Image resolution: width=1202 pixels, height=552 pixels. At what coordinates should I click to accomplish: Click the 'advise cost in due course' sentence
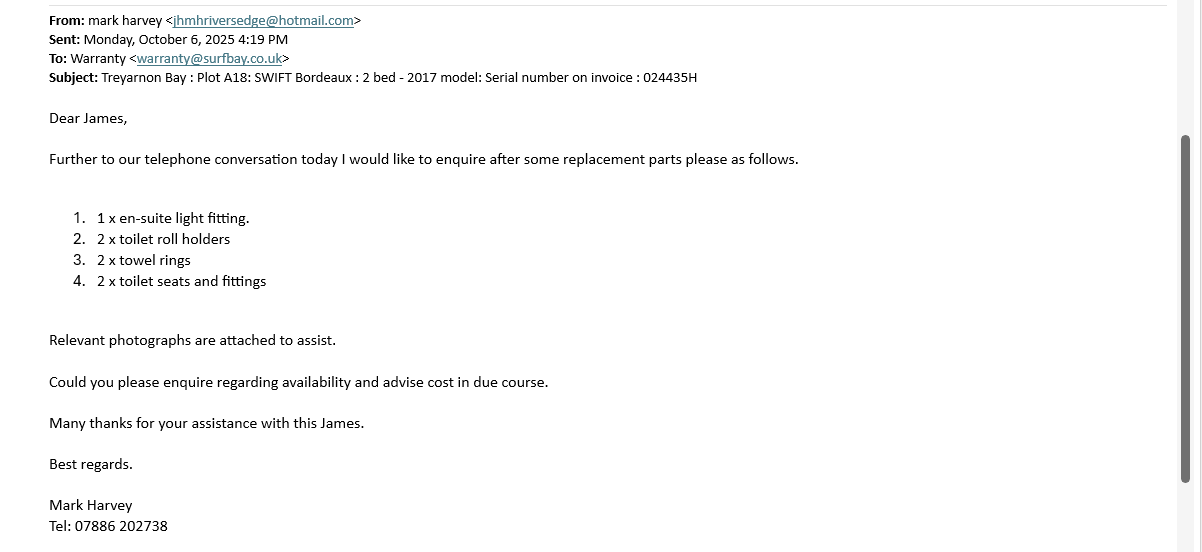tap(298, 382)
